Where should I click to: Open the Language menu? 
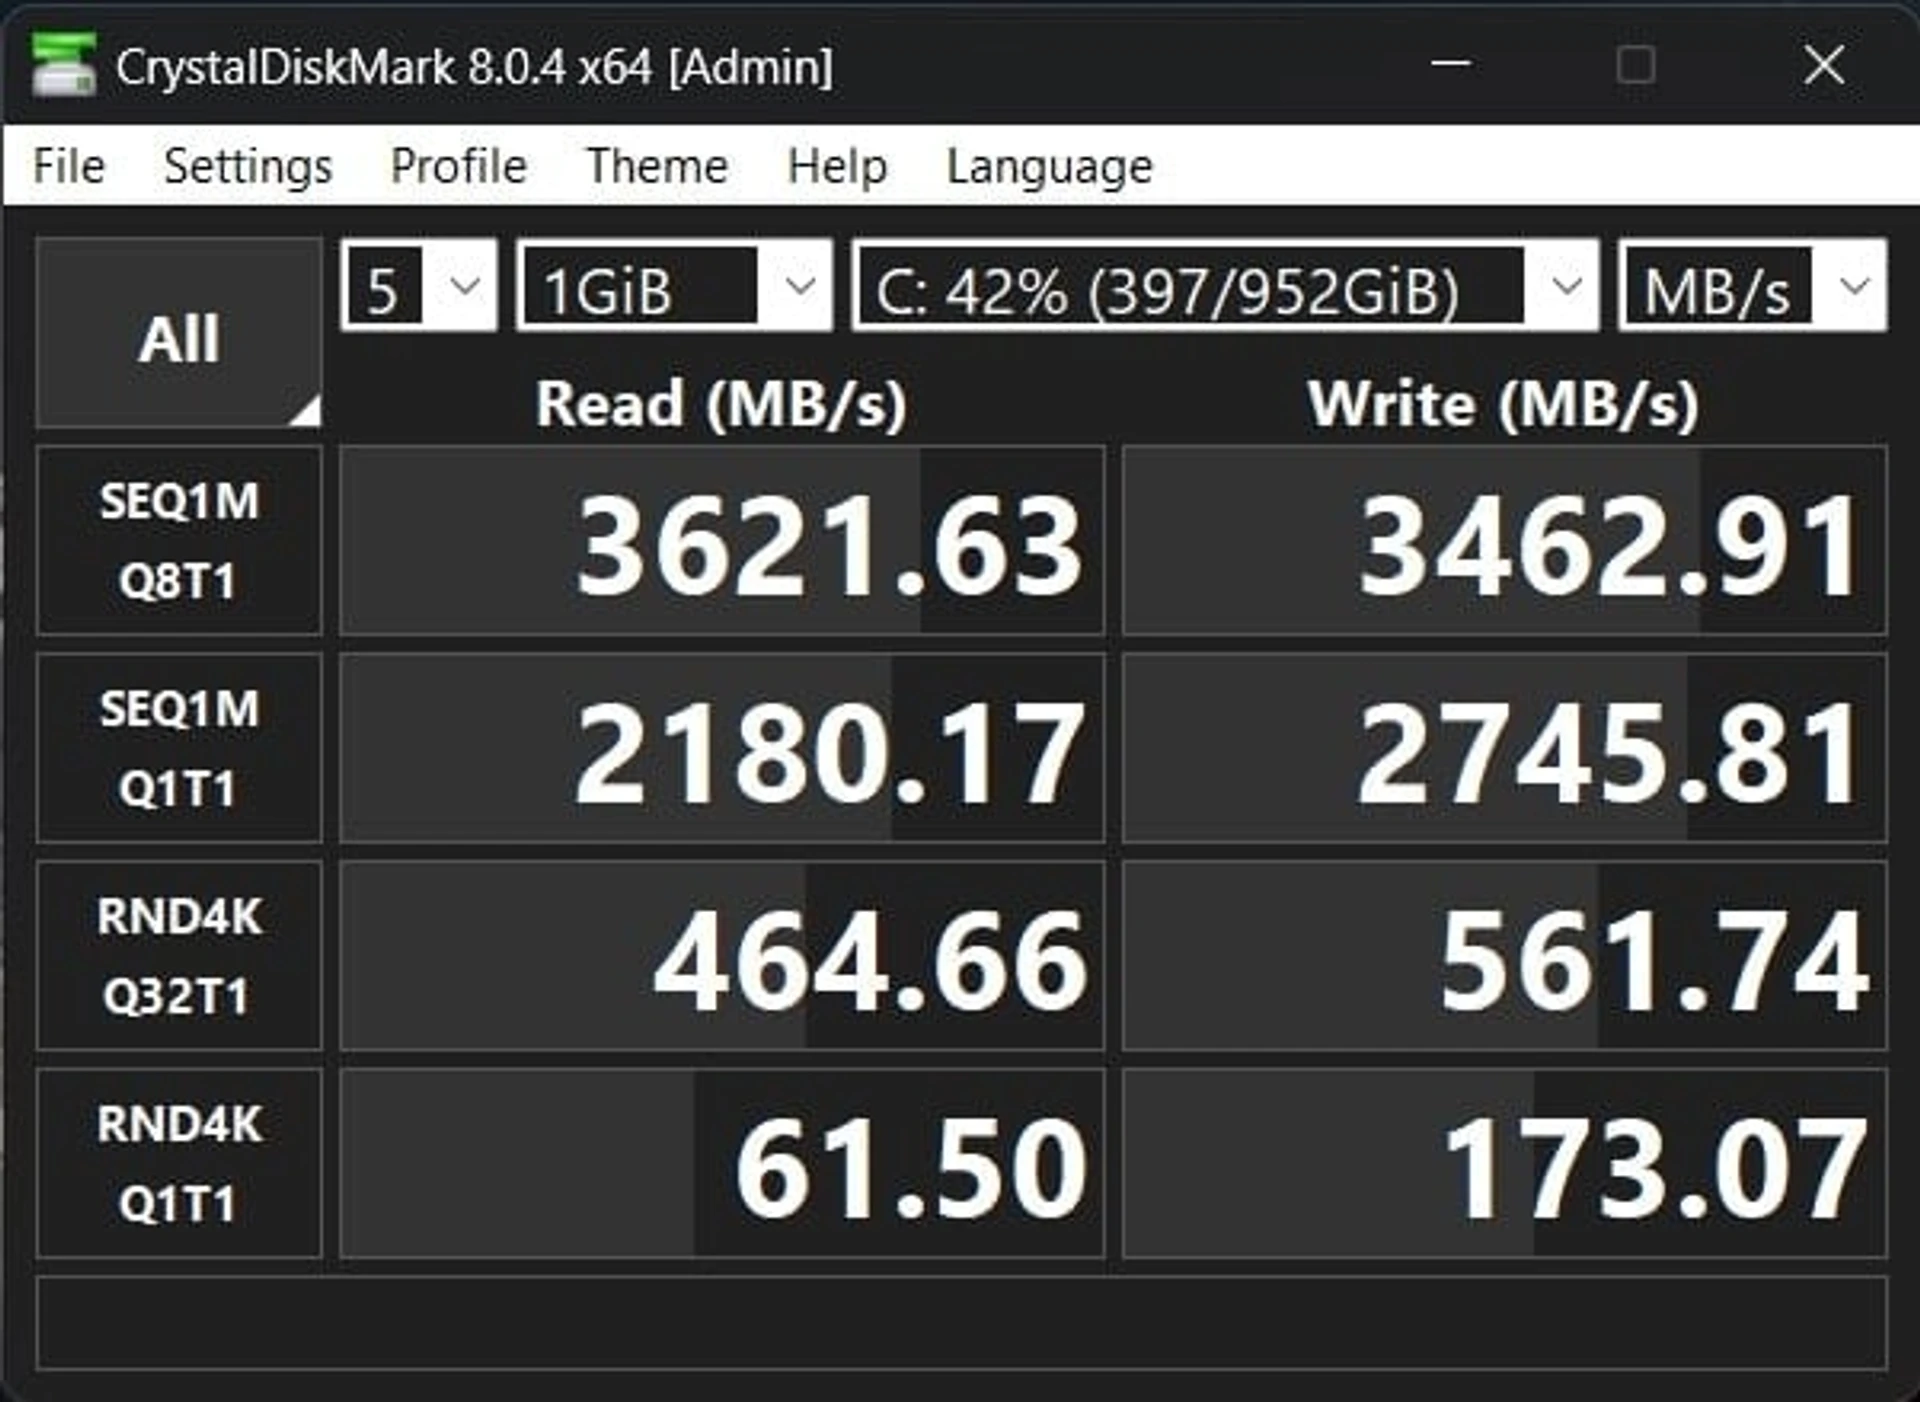tap(1049, 166)
